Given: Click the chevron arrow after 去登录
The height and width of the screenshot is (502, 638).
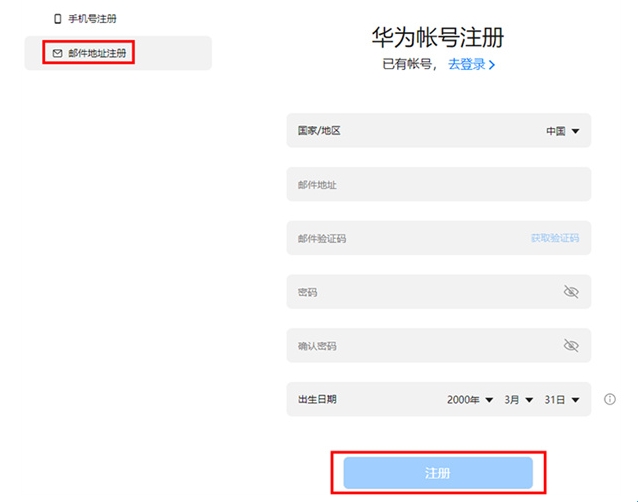Looking at the screenshot, I should 492,65.
